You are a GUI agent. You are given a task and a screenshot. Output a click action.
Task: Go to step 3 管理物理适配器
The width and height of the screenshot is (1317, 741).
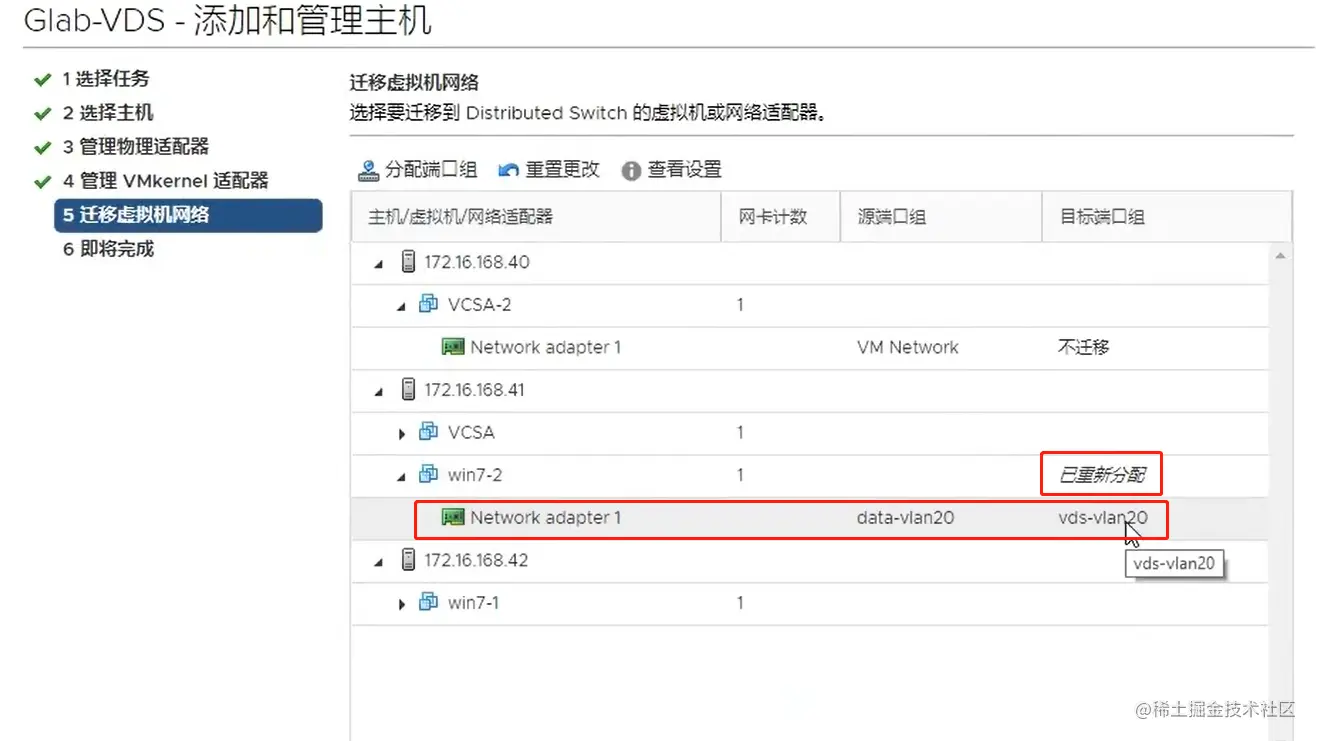(136, 147)
